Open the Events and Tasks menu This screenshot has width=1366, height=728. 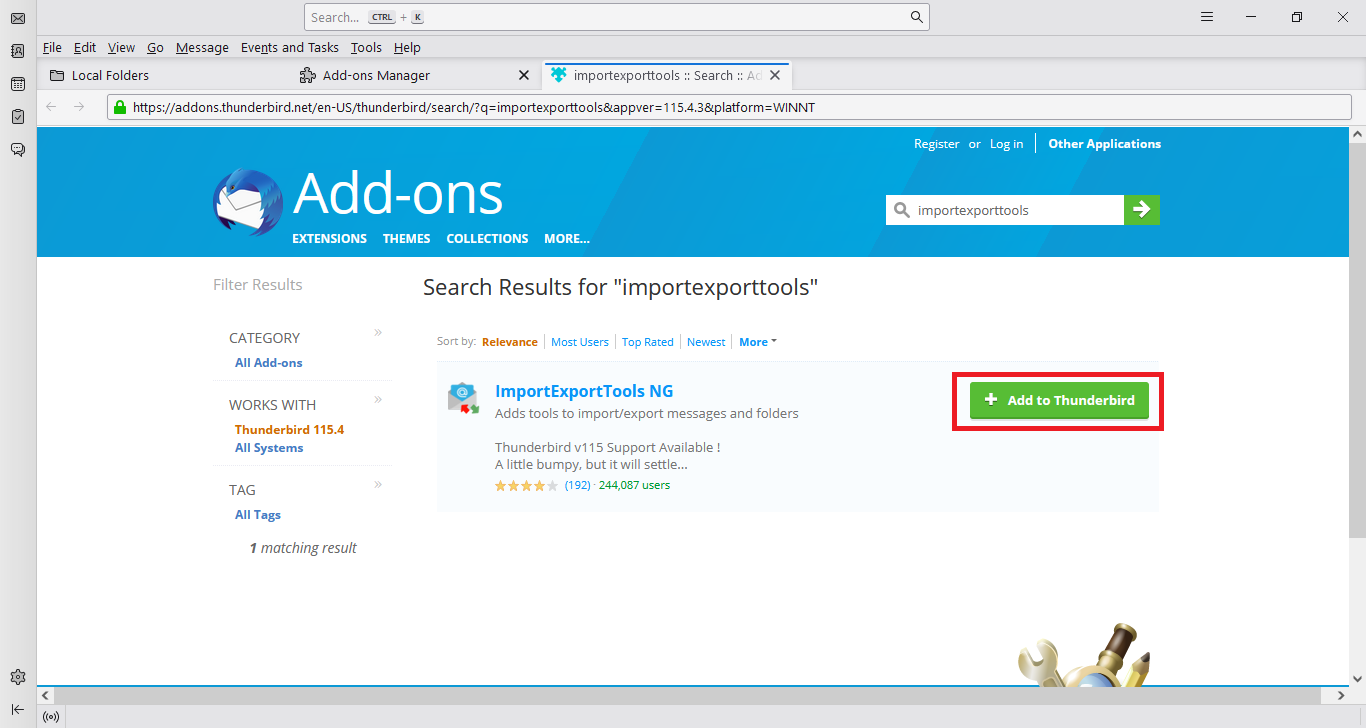point(290,47)
